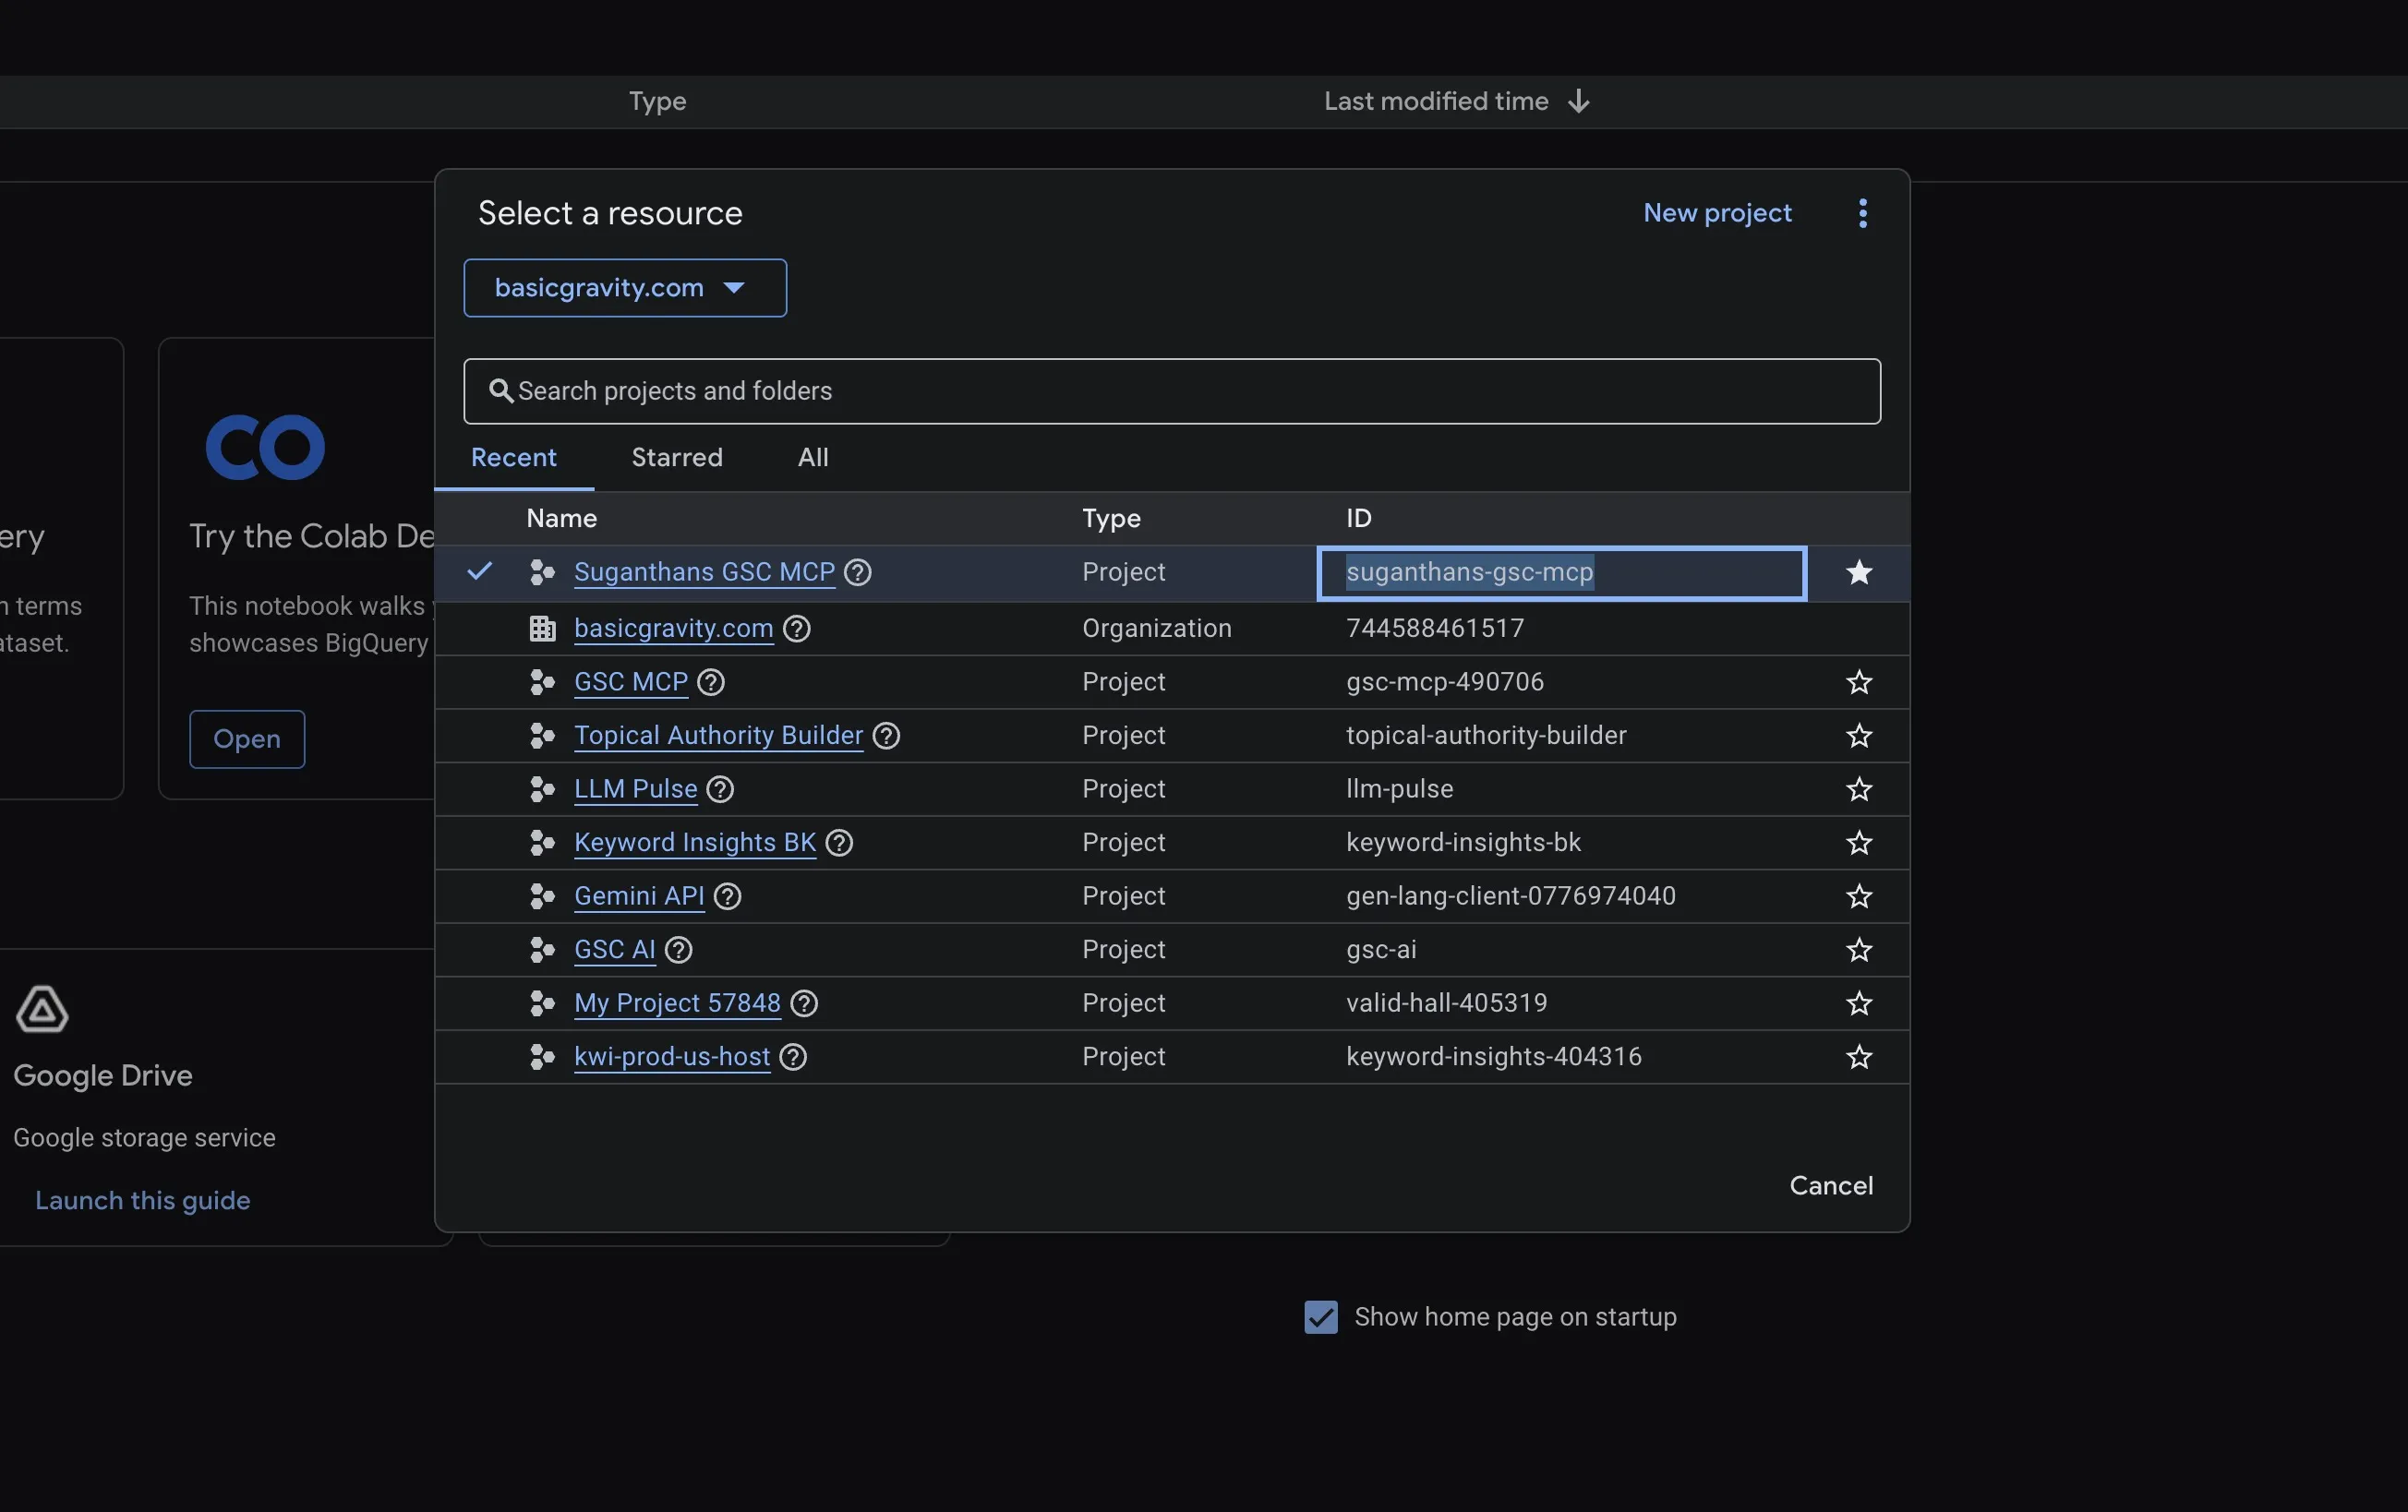2408x1512 pixels.
Task: Cancel the resource selection dialog
Action: pyautogui.click(x=1831, y=1186)
